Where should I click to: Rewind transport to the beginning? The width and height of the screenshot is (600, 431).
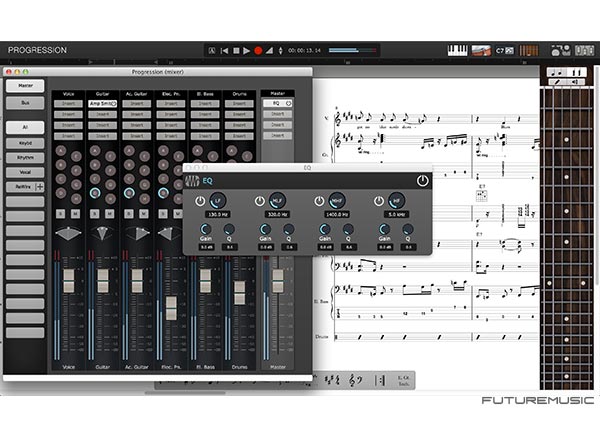(225, 51)
